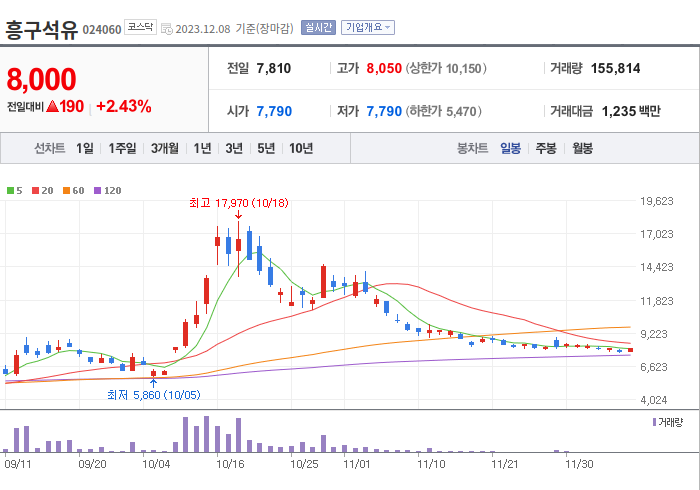Image resolution: width=700 pixels, height=490 pixels.
Task: Click the 11/01 date axis label
Action: coord(357,464)
